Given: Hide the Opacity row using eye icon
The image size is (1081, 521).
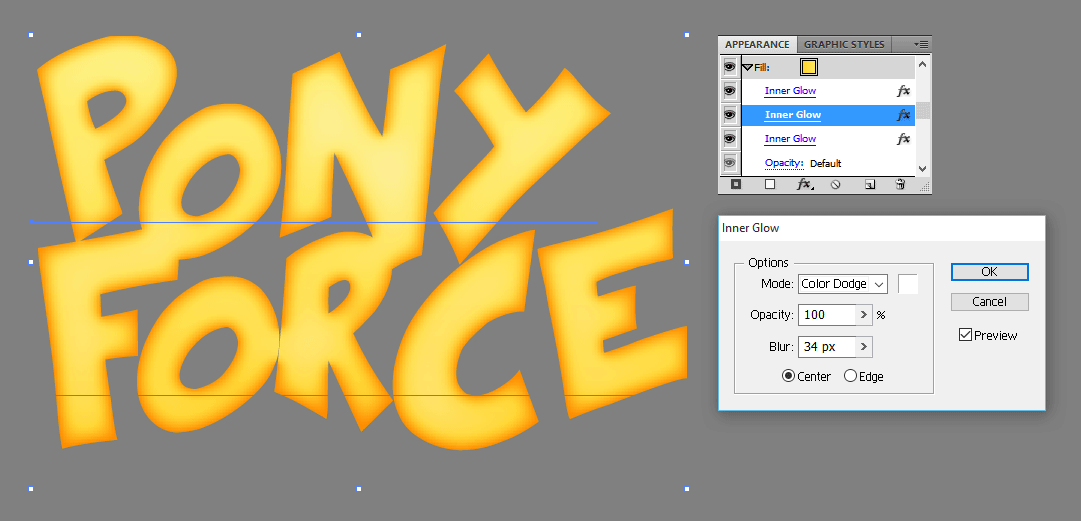Looking at the screenshot, I should click(x=729, y=163).
